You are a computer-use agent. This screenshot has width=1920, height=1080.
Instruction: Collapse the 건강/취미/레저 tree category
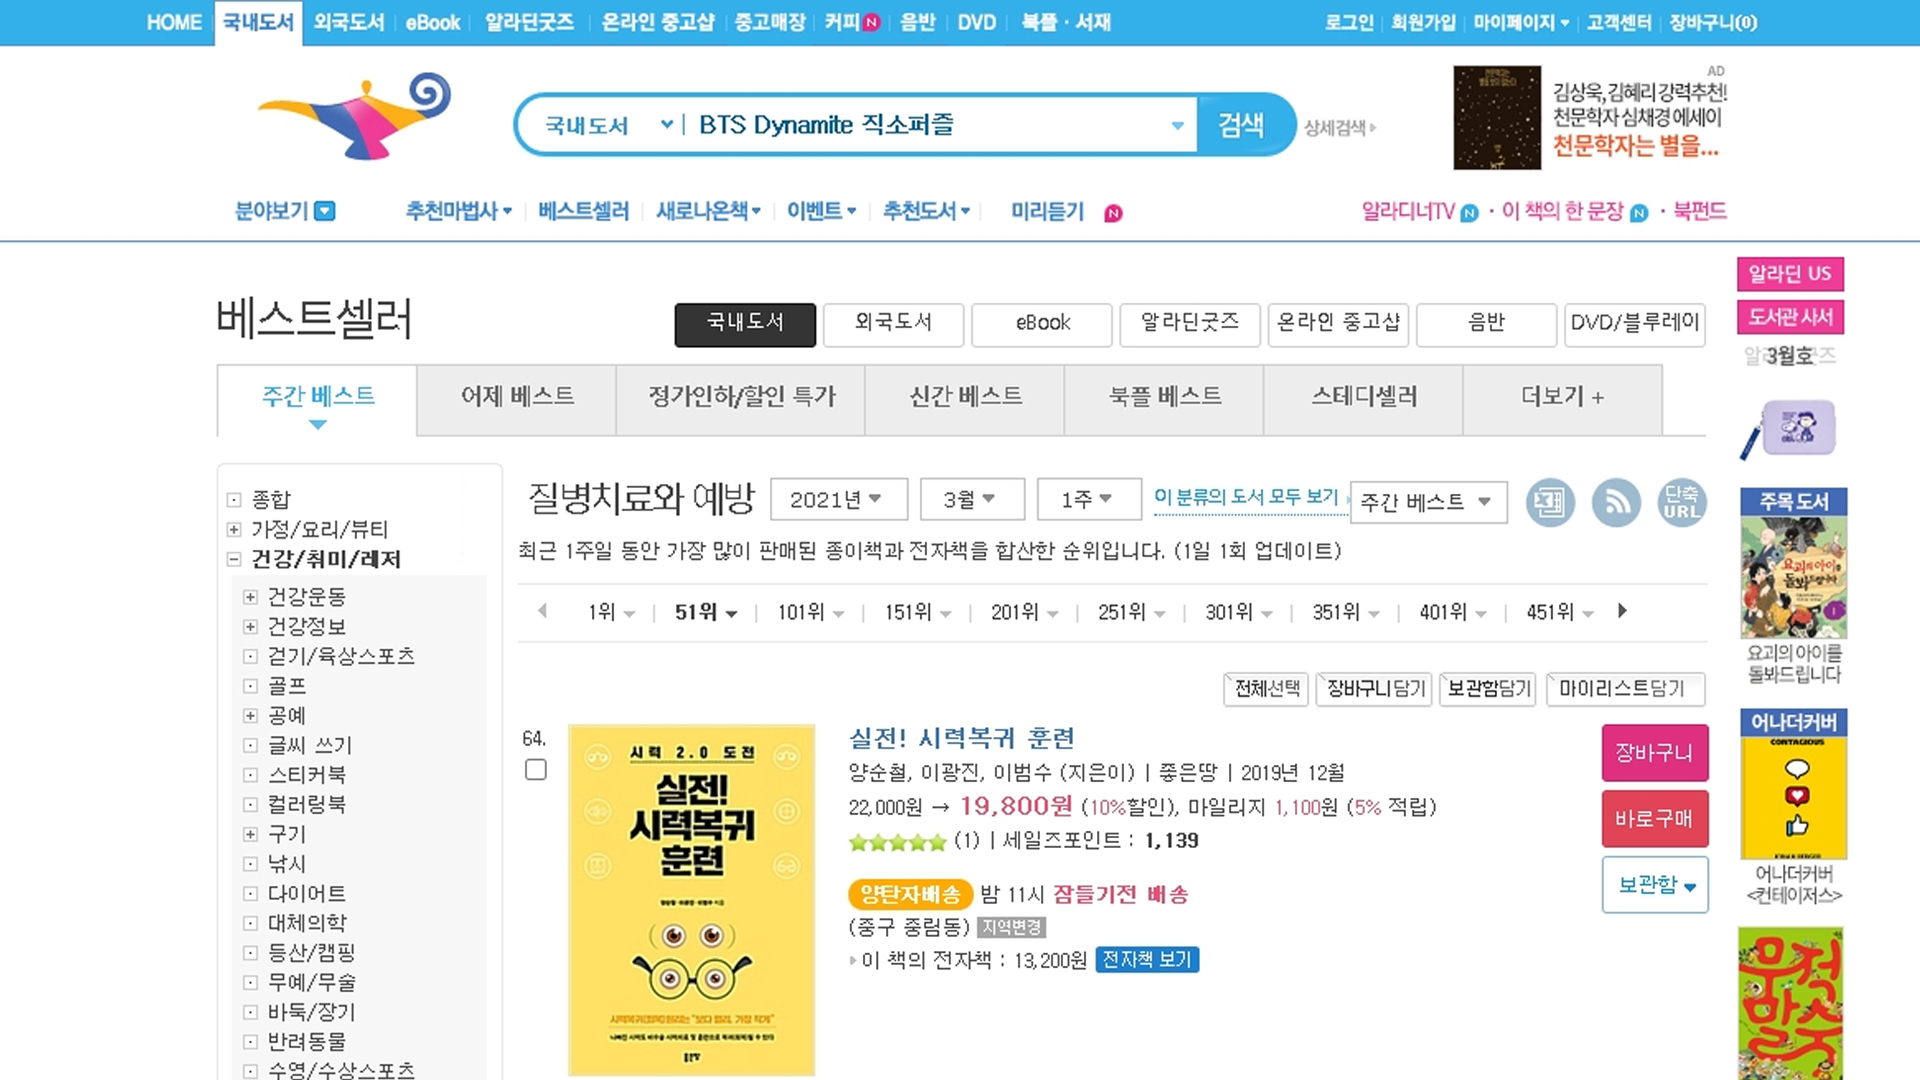(x=234, y=559)
